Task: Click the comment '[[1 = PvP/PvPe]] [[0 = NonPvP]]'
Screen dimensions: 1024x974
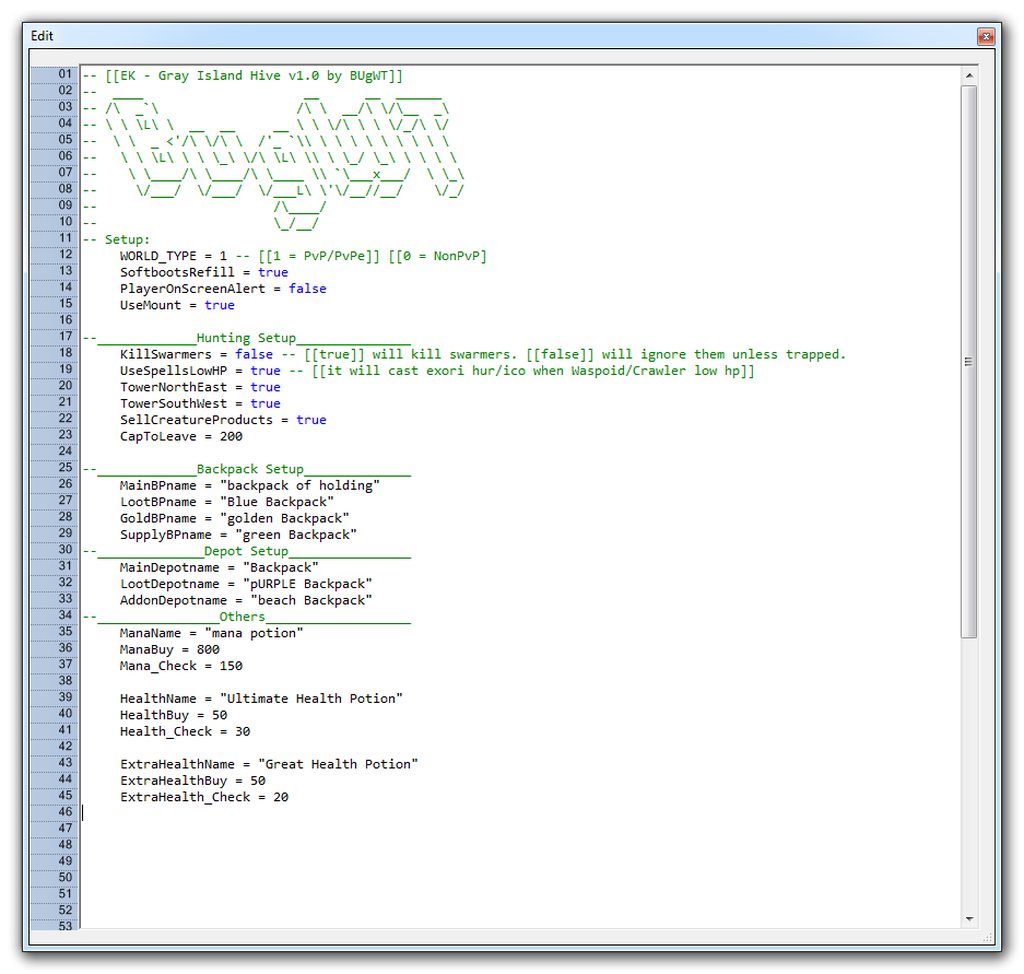Action: [x=372, y=256]
